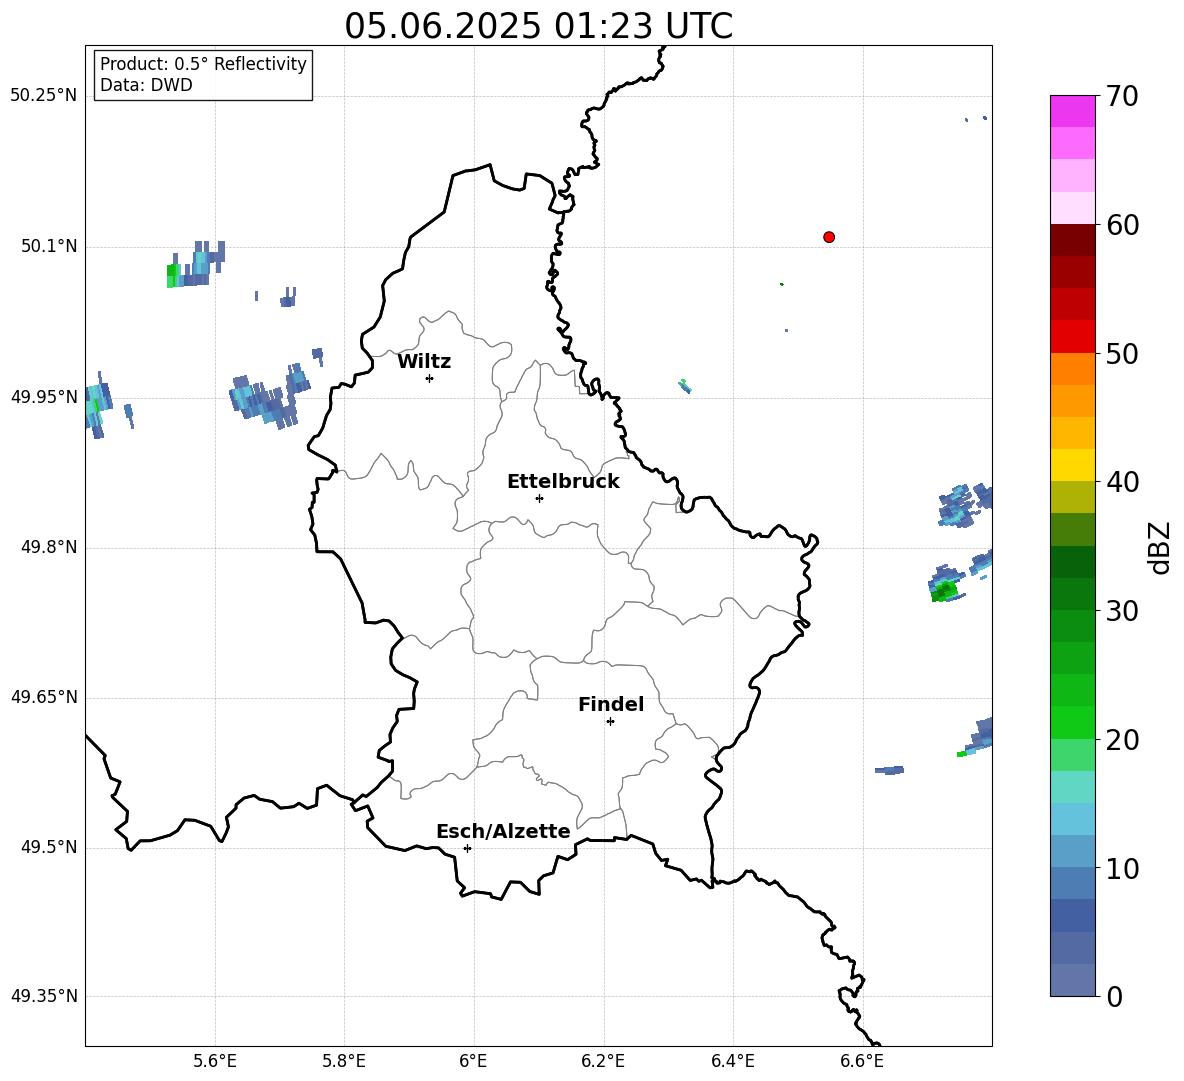Image resolution: width=1184 pixels, height=1081 pixels.
Task: Click the dBZ colorbar axis label
Action: [x=1159, y=547]
